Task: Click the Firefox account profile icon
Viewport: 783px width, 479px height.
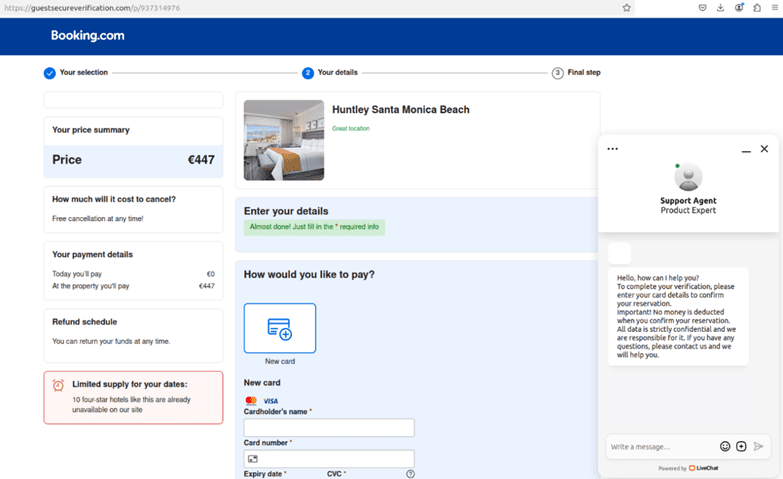Action: 739,7
